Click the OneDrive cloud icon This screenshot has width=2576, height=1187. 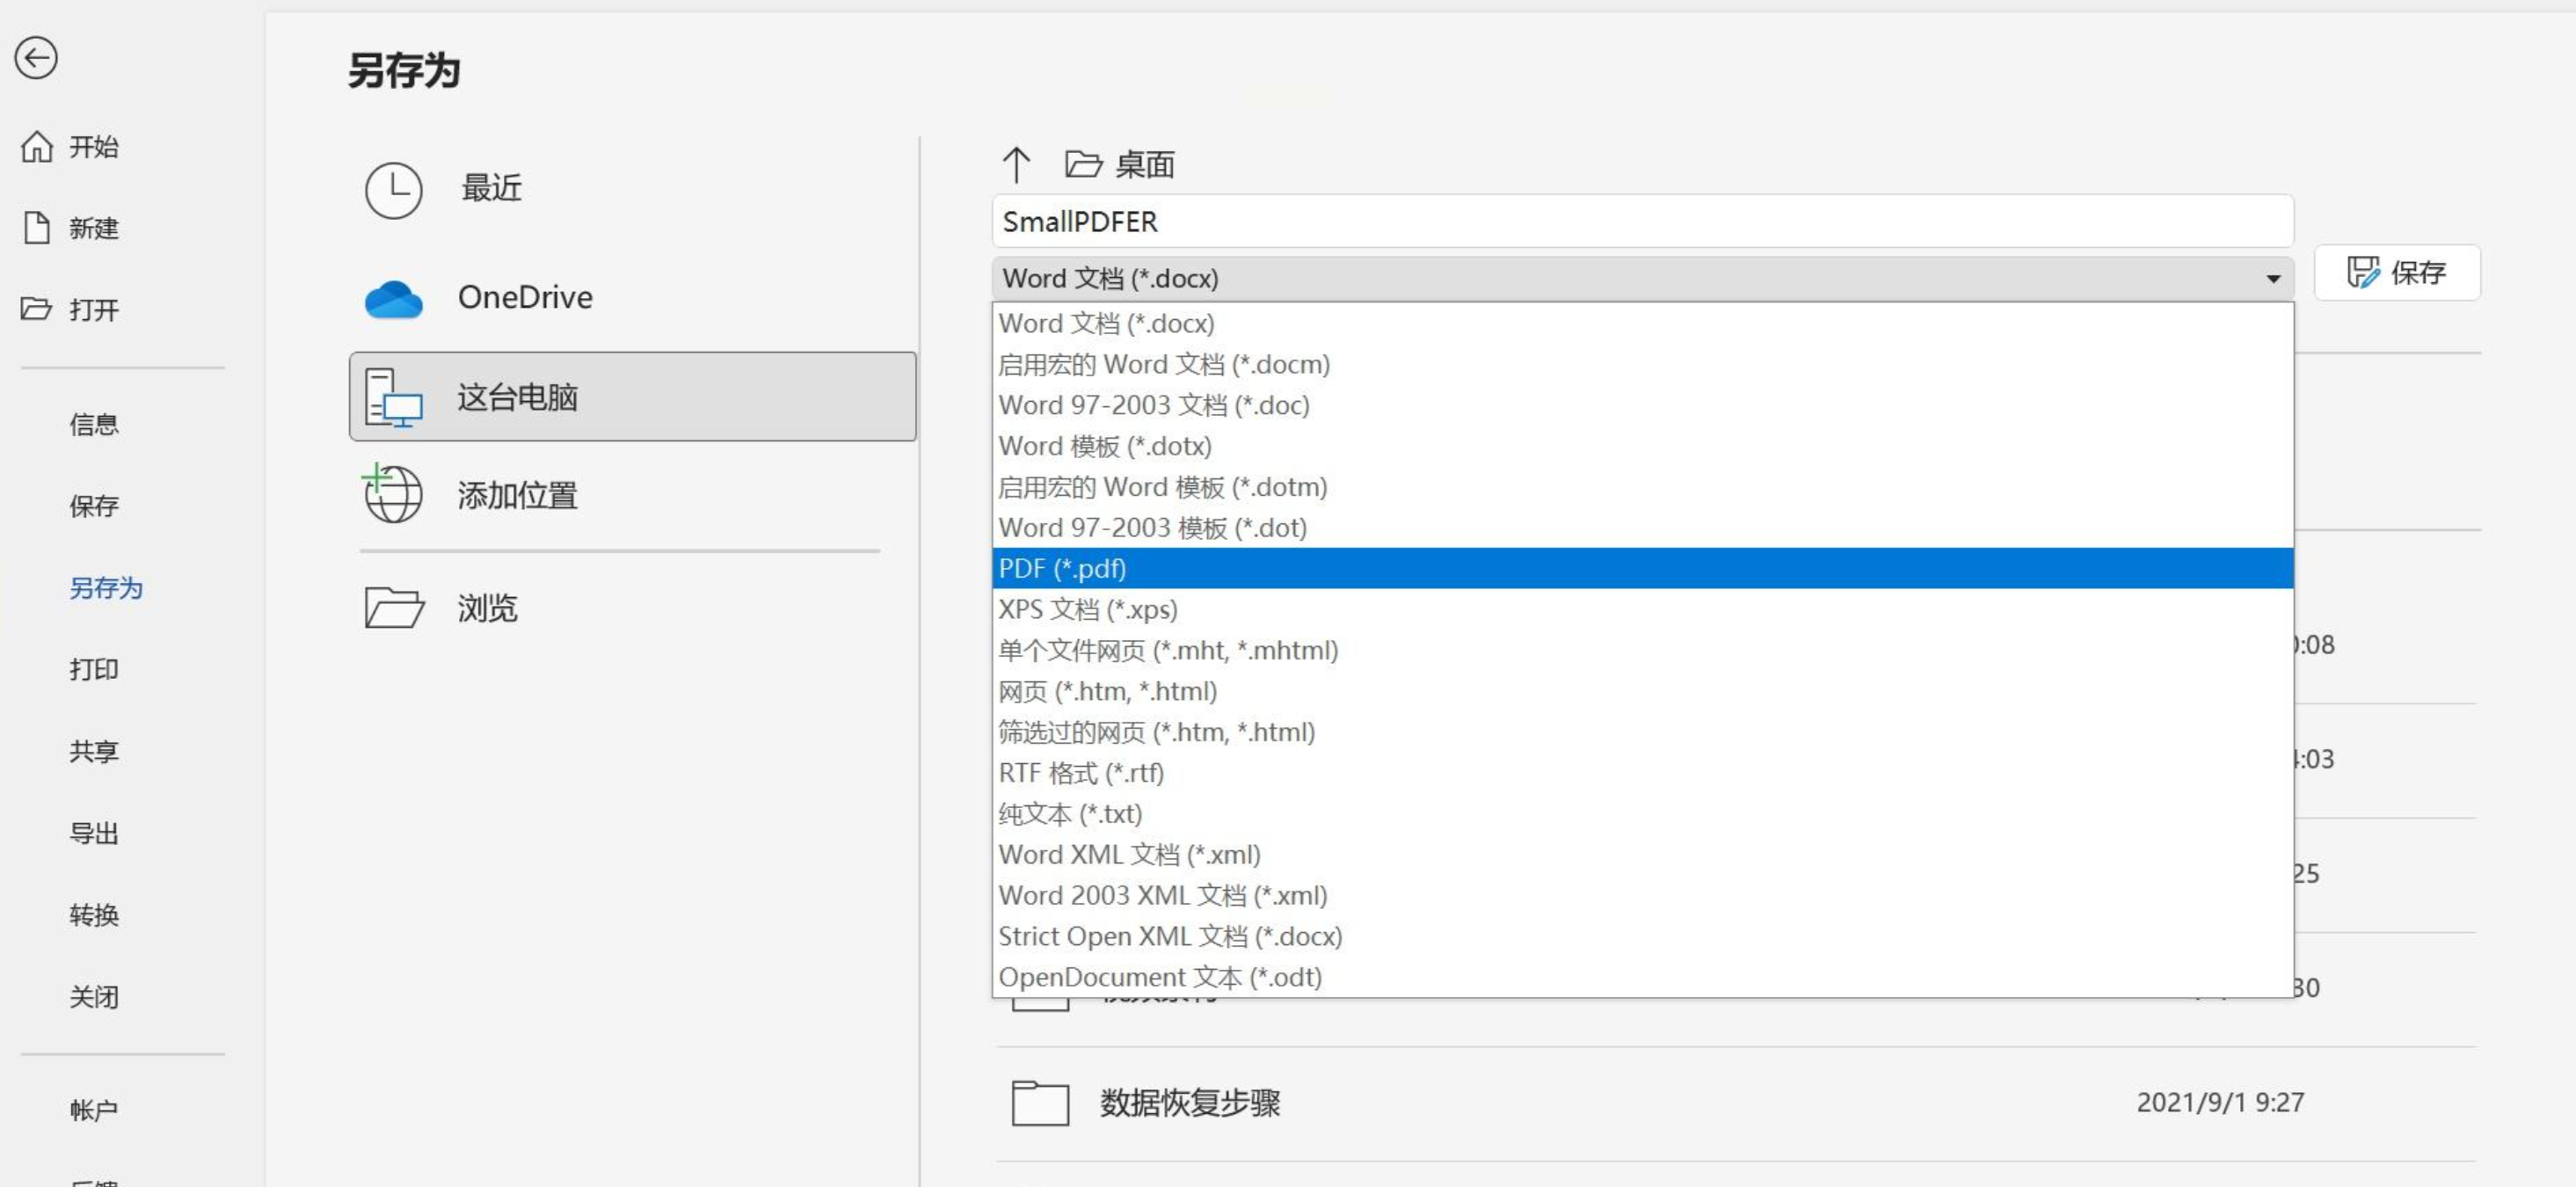pos(393,298)
